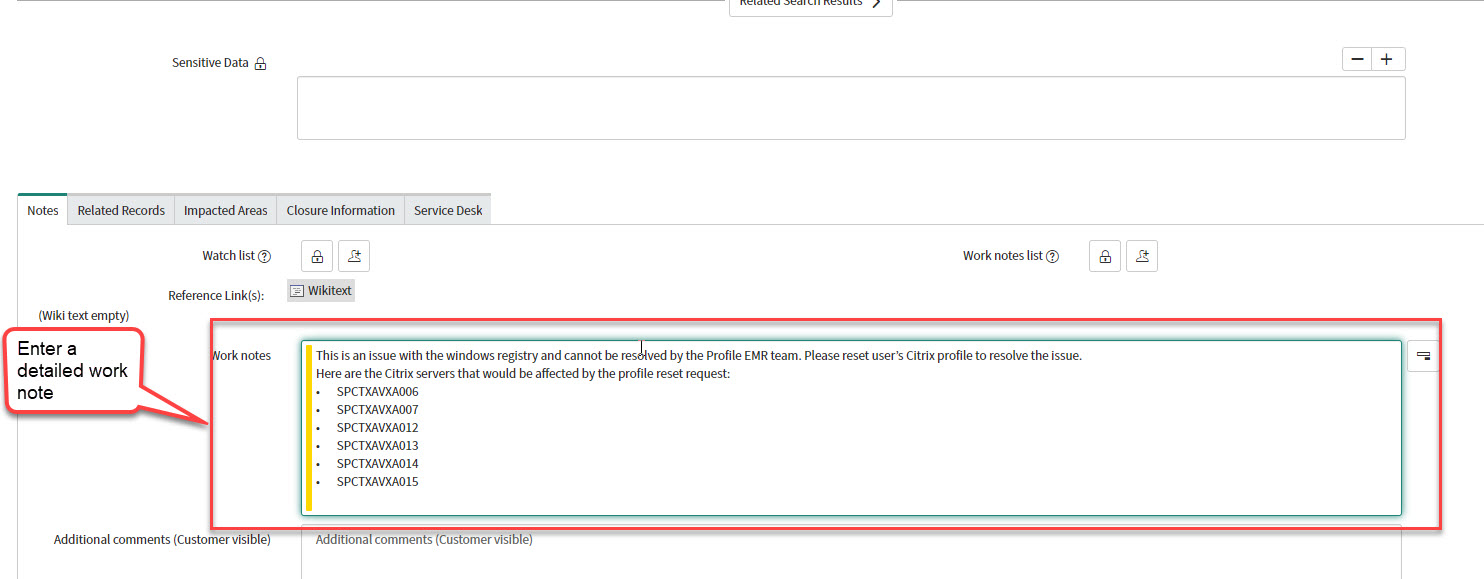This screenshot has height=579, width=1484.
Task: Open the Work notes list help icon
Action: tap(1053, 256)
